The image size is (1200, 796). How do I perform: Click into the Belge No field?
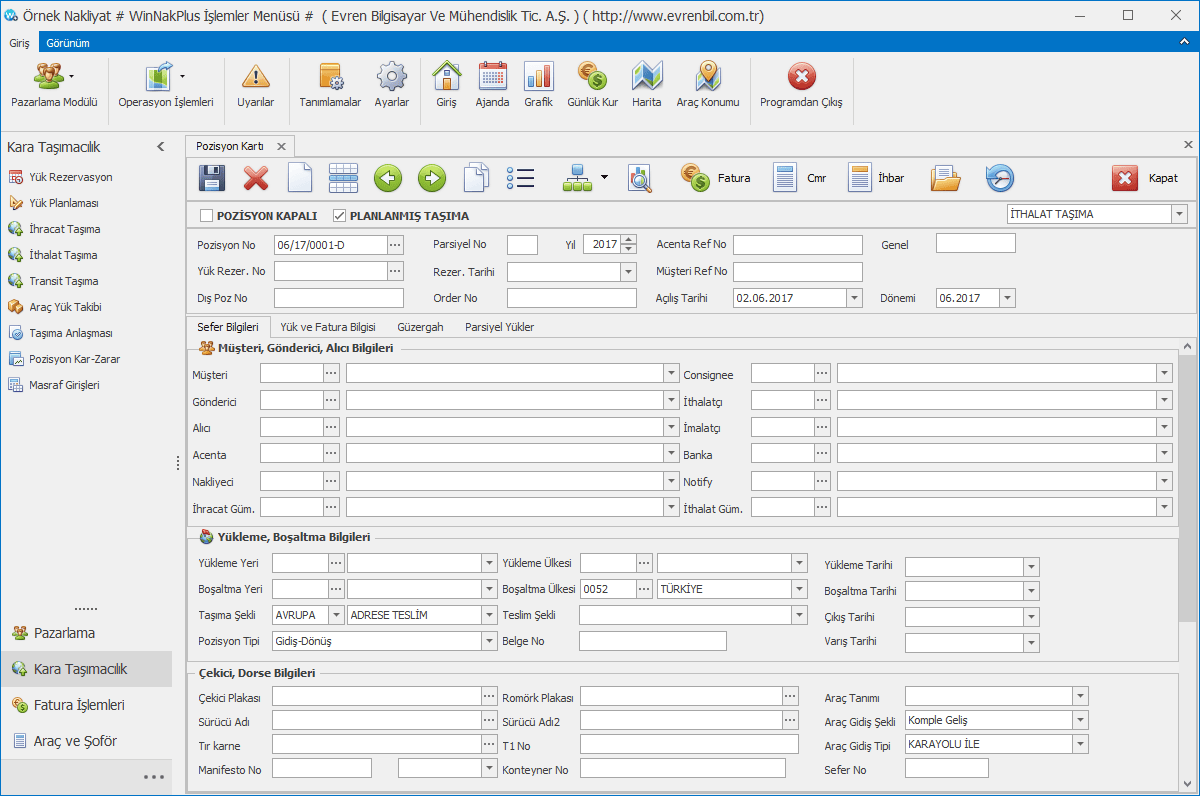(x=654, y=641)
